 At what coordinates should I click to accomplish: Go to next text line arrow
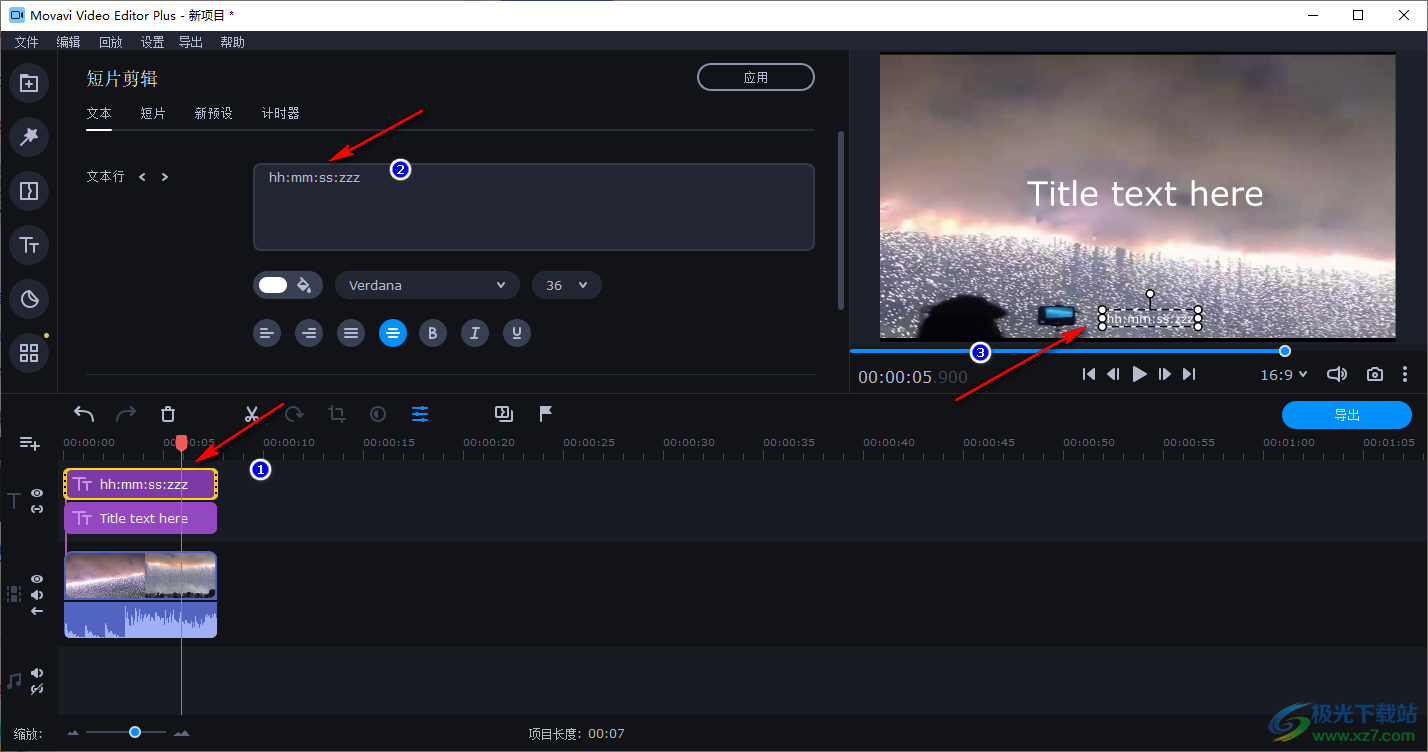coord(165,177)
